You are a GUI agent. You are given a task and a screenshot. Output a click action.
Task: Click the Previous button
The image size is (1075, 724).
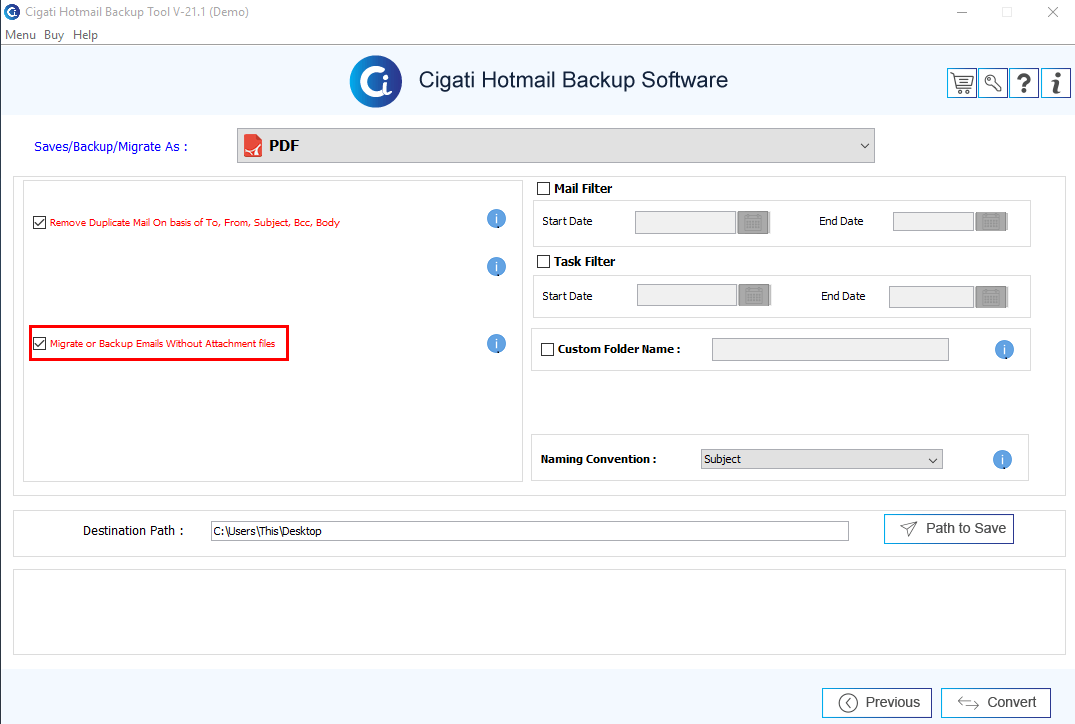click(877, 703)
